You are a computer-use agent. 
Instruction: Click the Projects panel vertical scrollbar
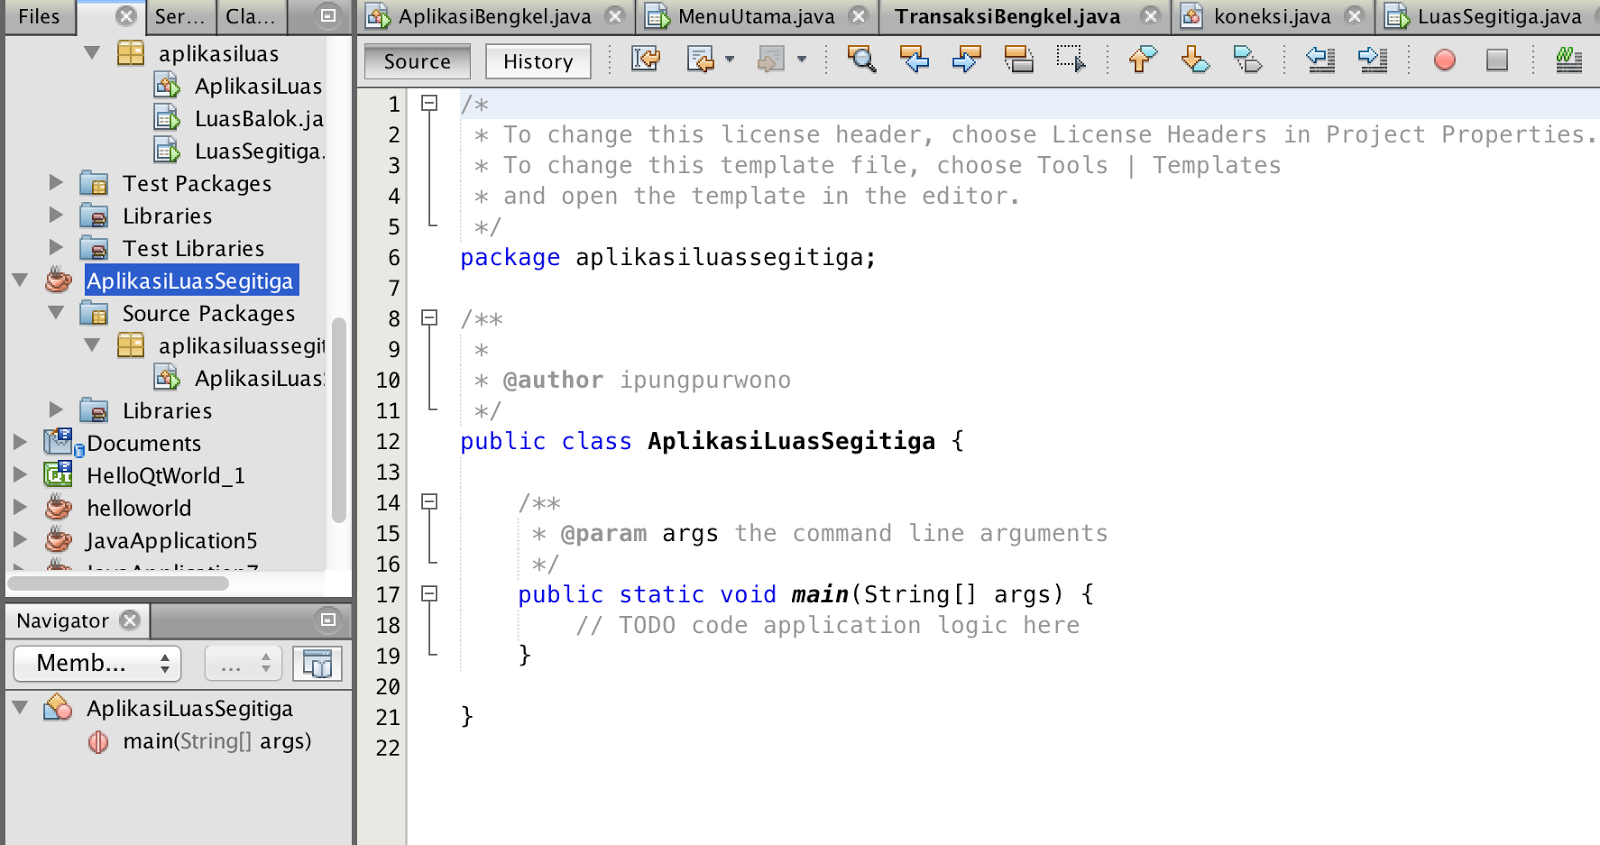(339, 419)
